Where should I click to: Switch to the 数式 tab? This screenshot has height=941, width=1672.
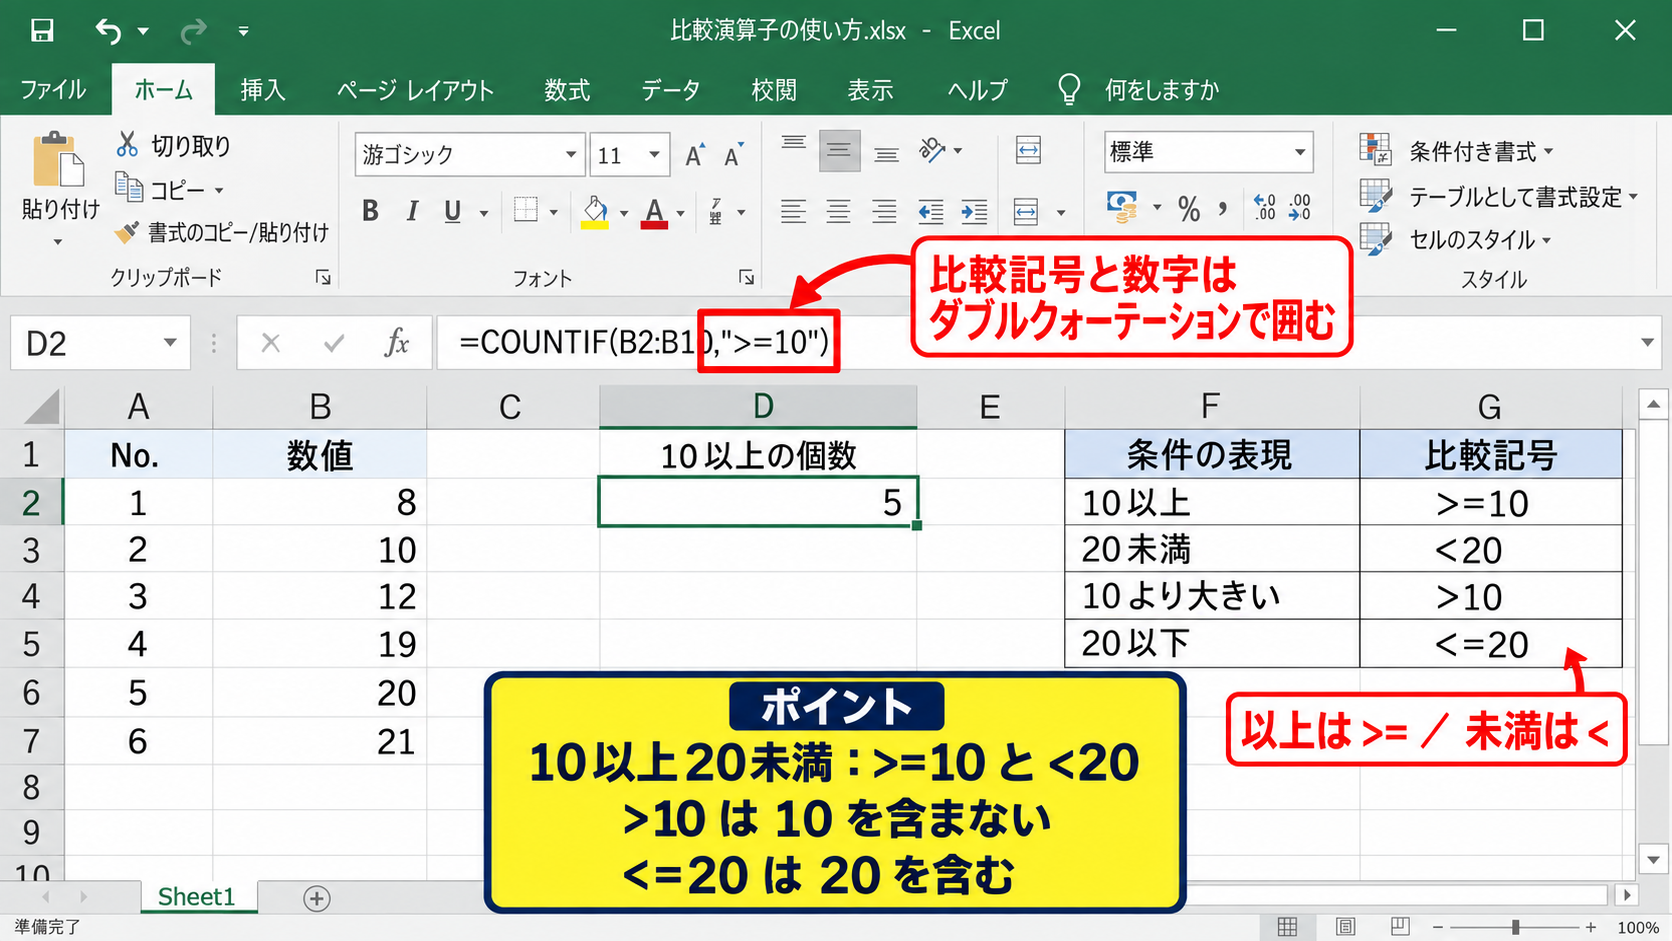(567, 90)
